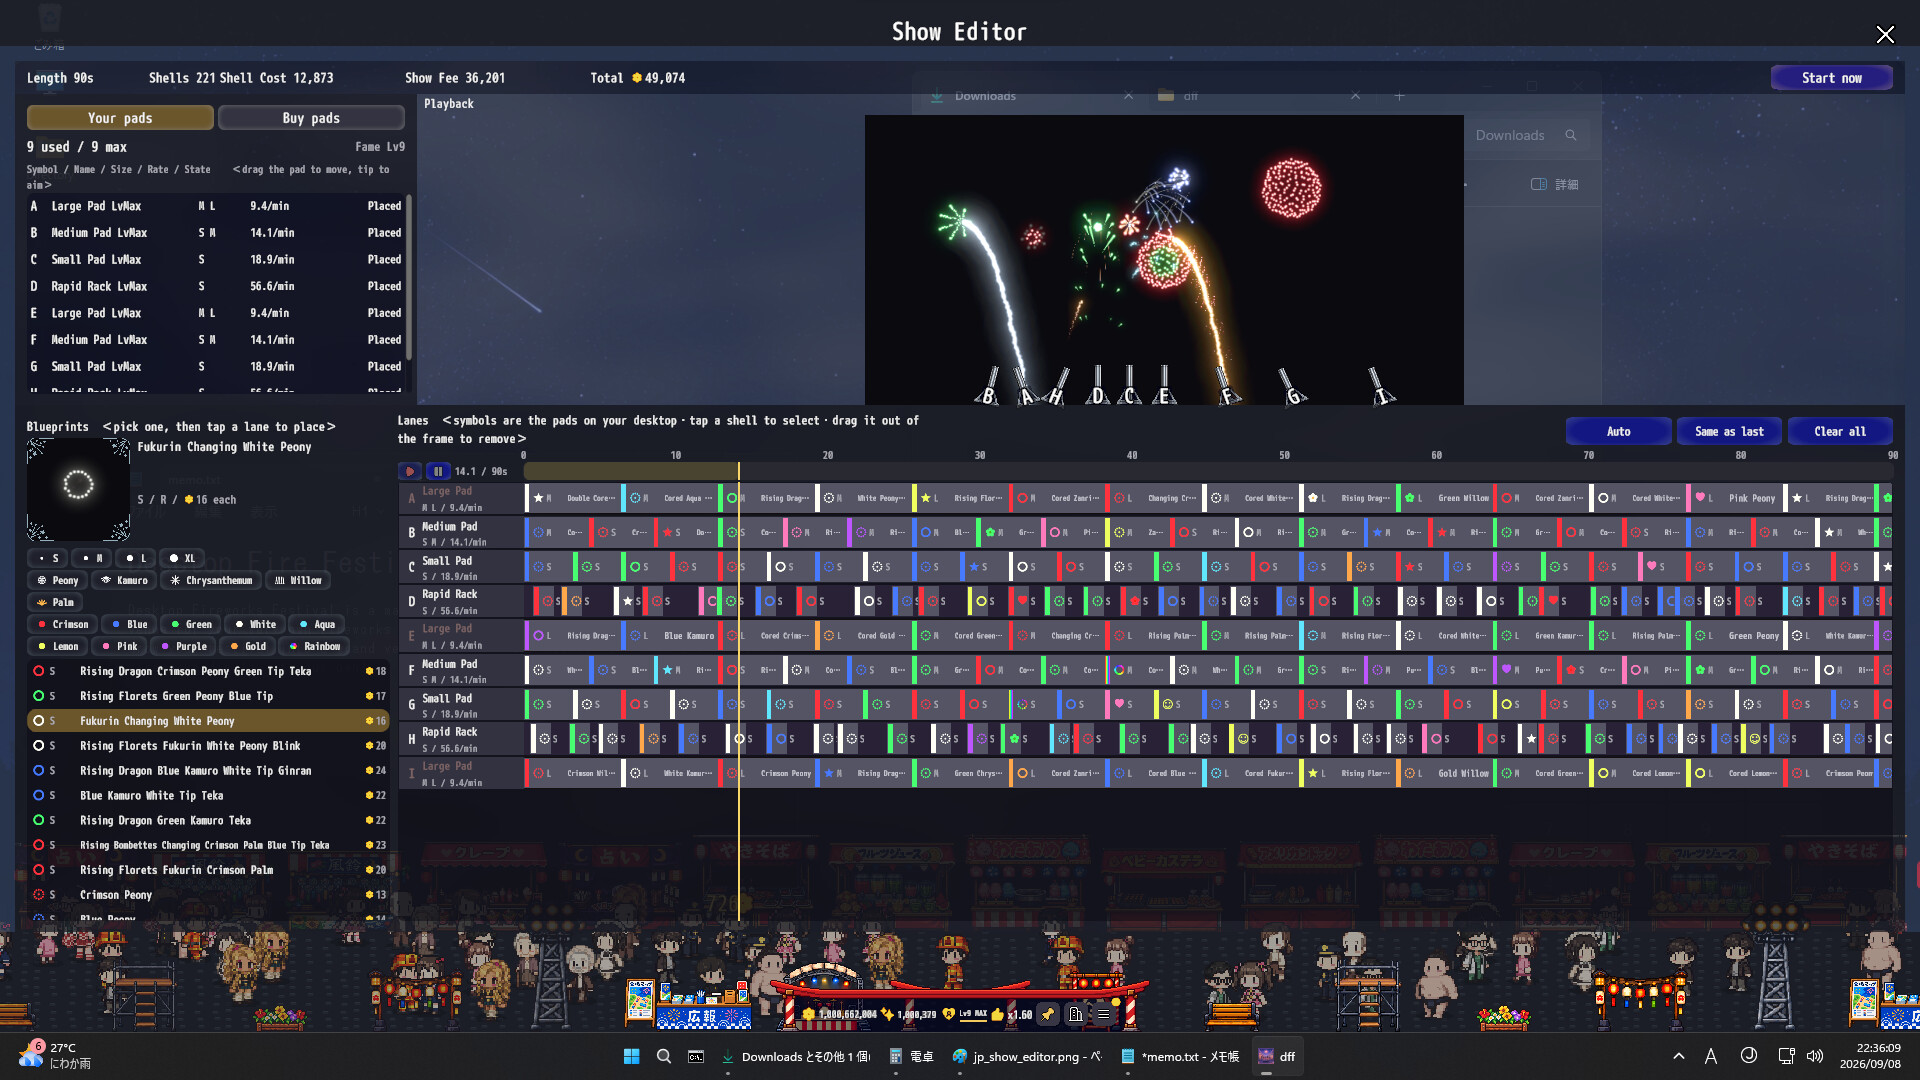1920x1080 pixels.
Task: Click the timeline play button
Action: (410, 471)
